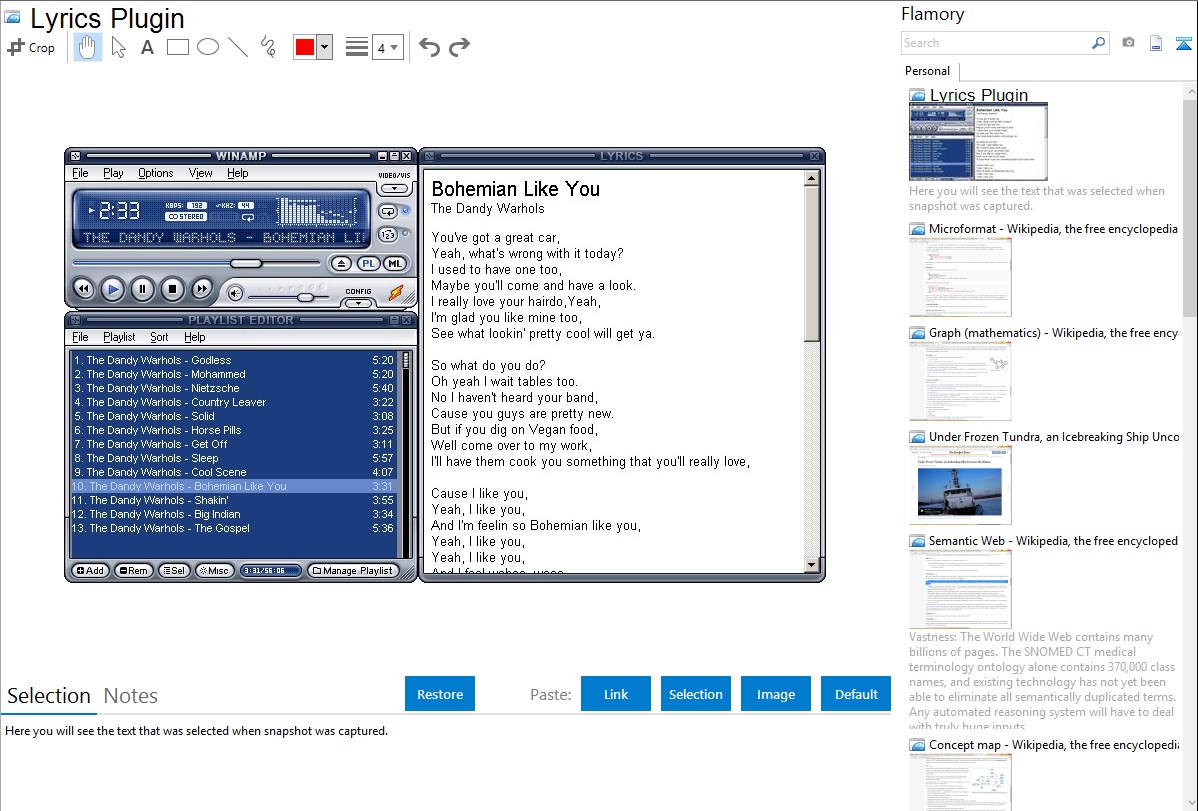Click Winamp play button
This screenshot has width=1198, height=811.
click(113, 289)
